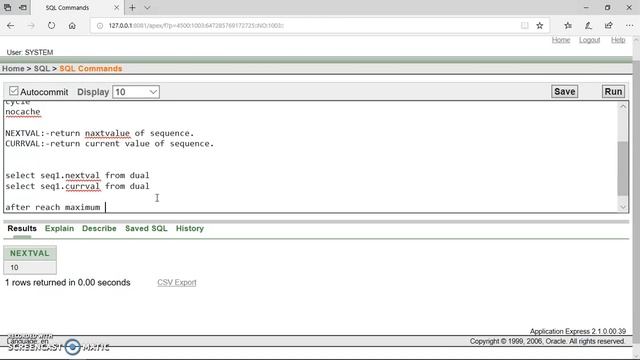Click the Home link at top right
This screenshot has height=360, width=640.
(x=561, y=40)
